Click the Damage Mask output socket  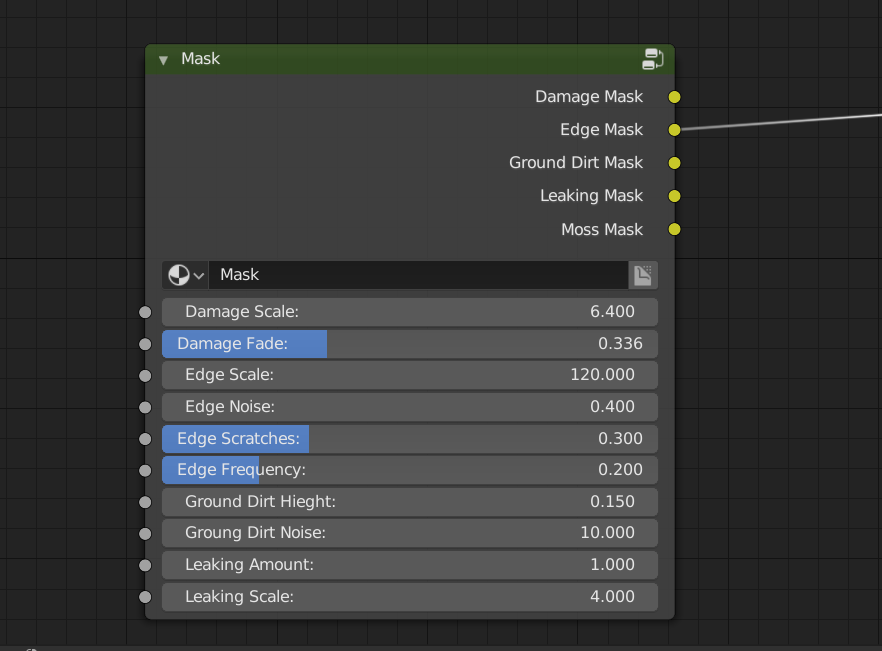point(674,97)
